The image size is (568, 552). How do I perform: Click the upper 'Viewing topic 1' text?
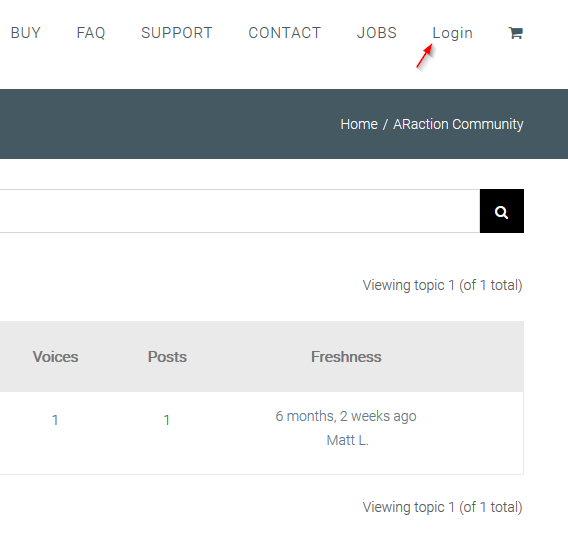click(442, 285)
